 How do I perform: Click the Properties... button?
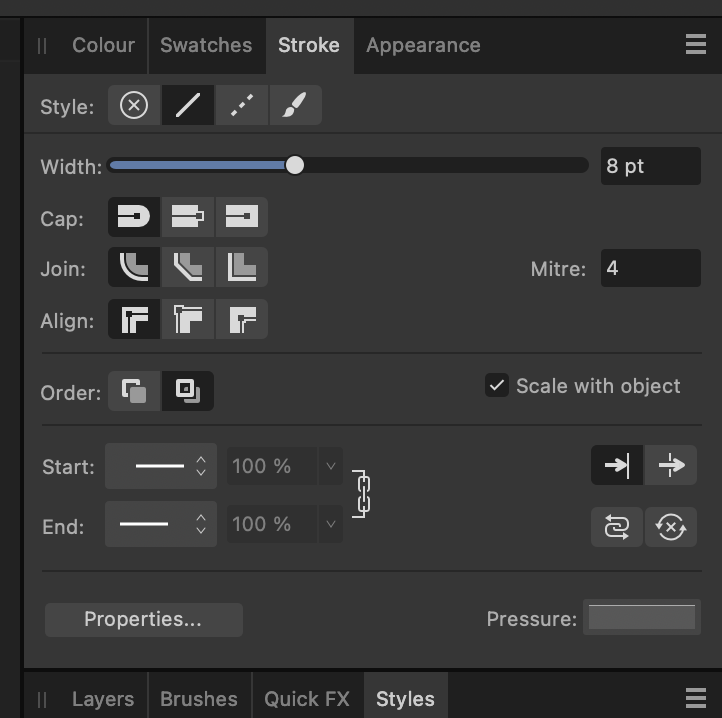point(144,620)
